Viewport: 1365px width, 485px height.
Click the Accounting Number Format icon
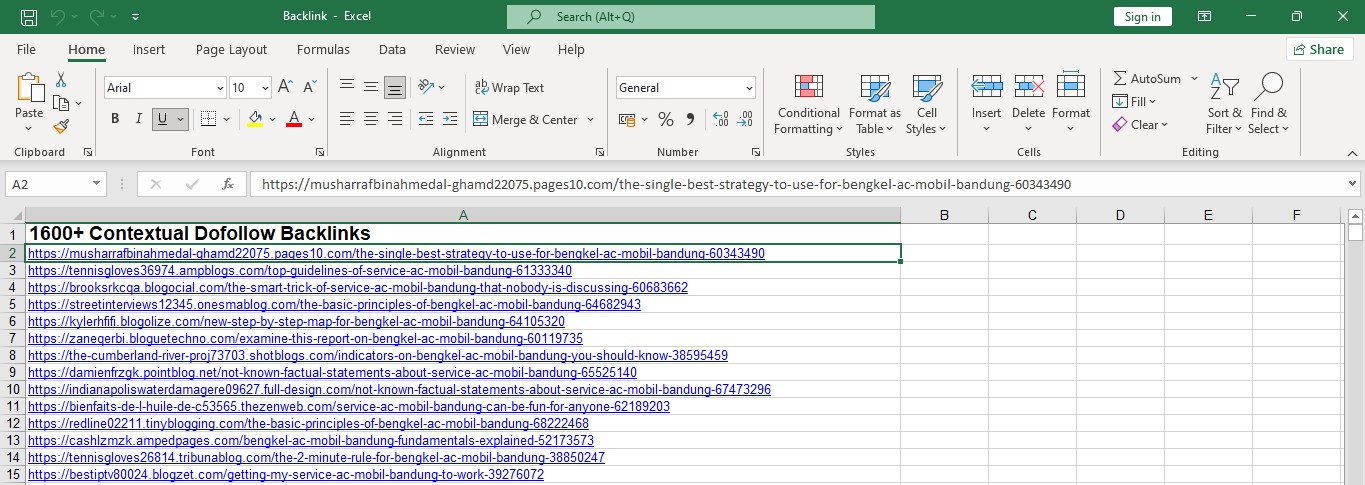click(x=627, y=119)
